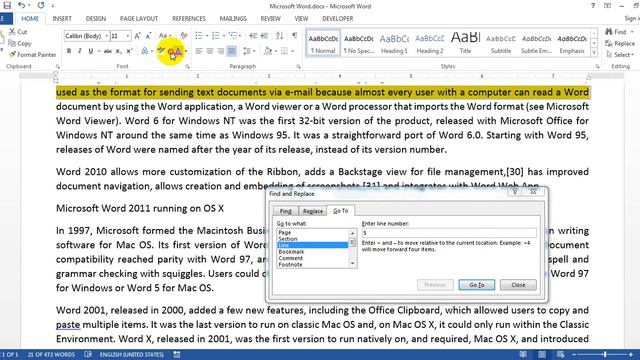Open the shading color dropdown arrow
This screenshot has height=360, width=640.
[276, 51]
